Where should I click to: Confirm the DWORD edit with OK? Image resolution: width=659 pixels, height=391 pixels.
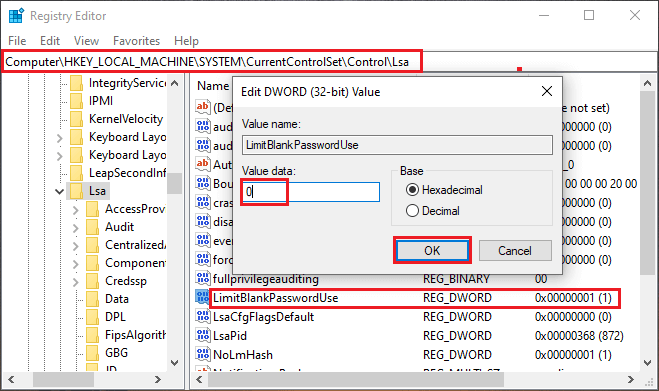pos(432,251)
